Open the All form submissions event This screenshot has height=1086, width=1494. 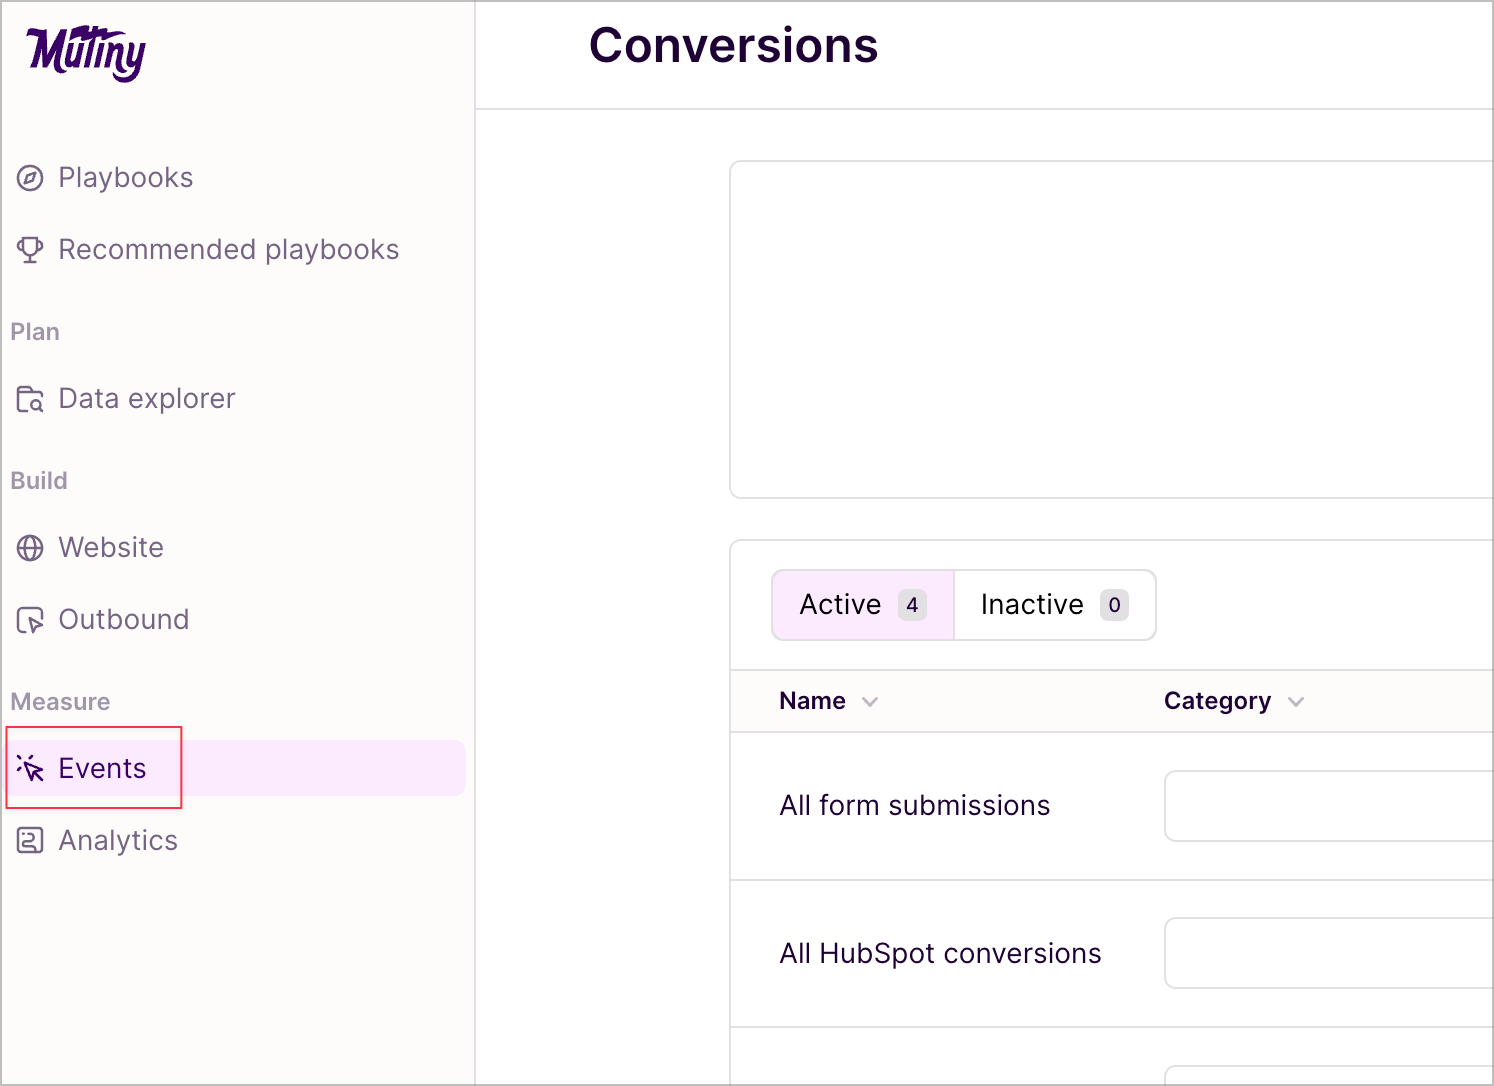point(915,805)
